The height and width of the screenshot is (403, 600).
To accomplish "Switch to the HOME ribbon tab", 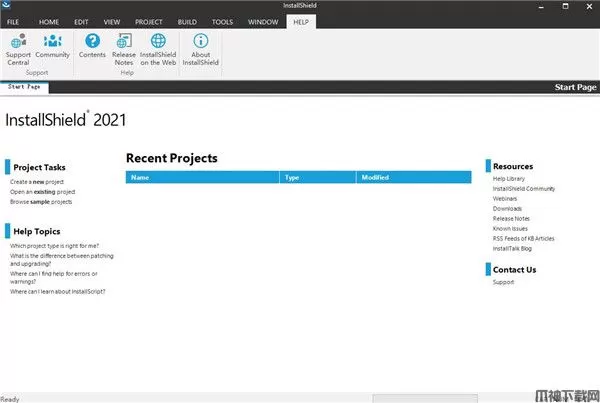I will coord(49,22).
